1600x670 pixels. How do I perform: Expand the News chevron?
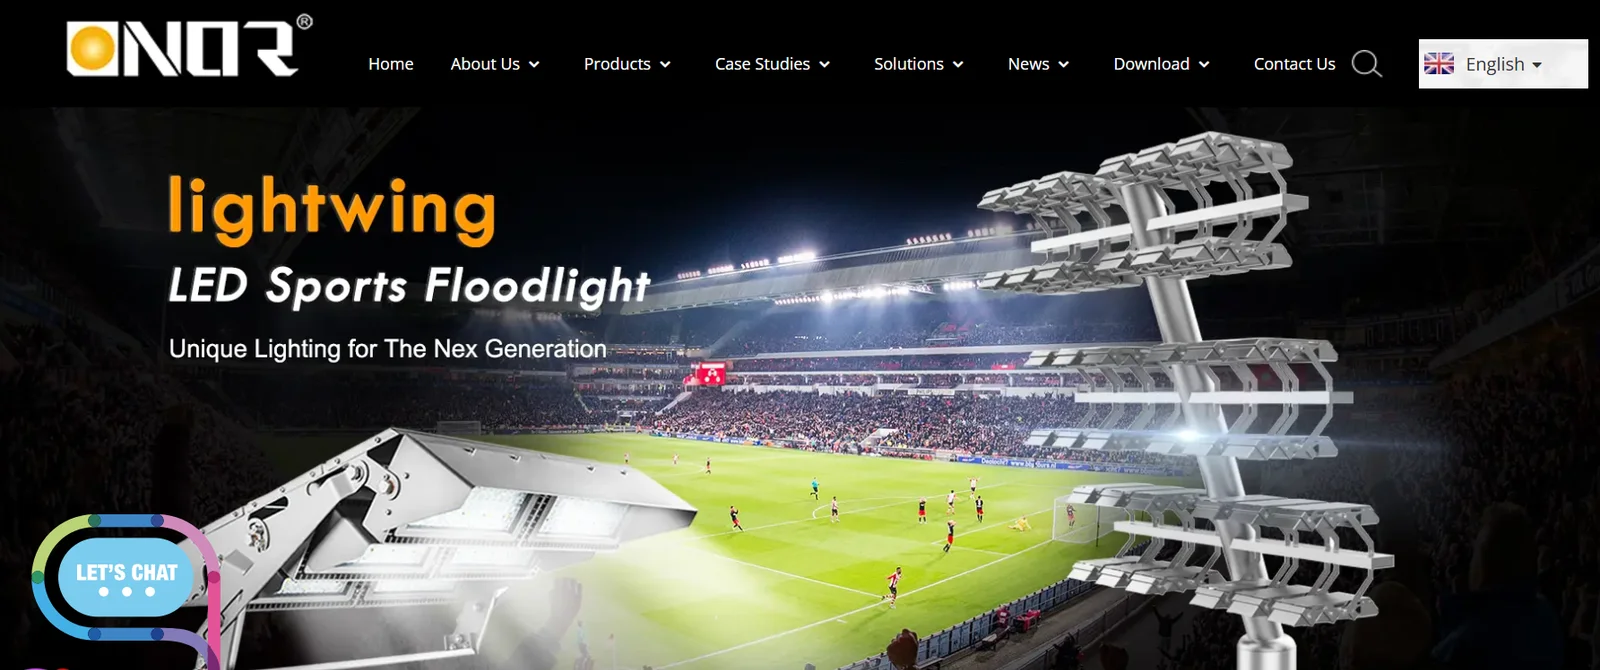(1064, 65)
